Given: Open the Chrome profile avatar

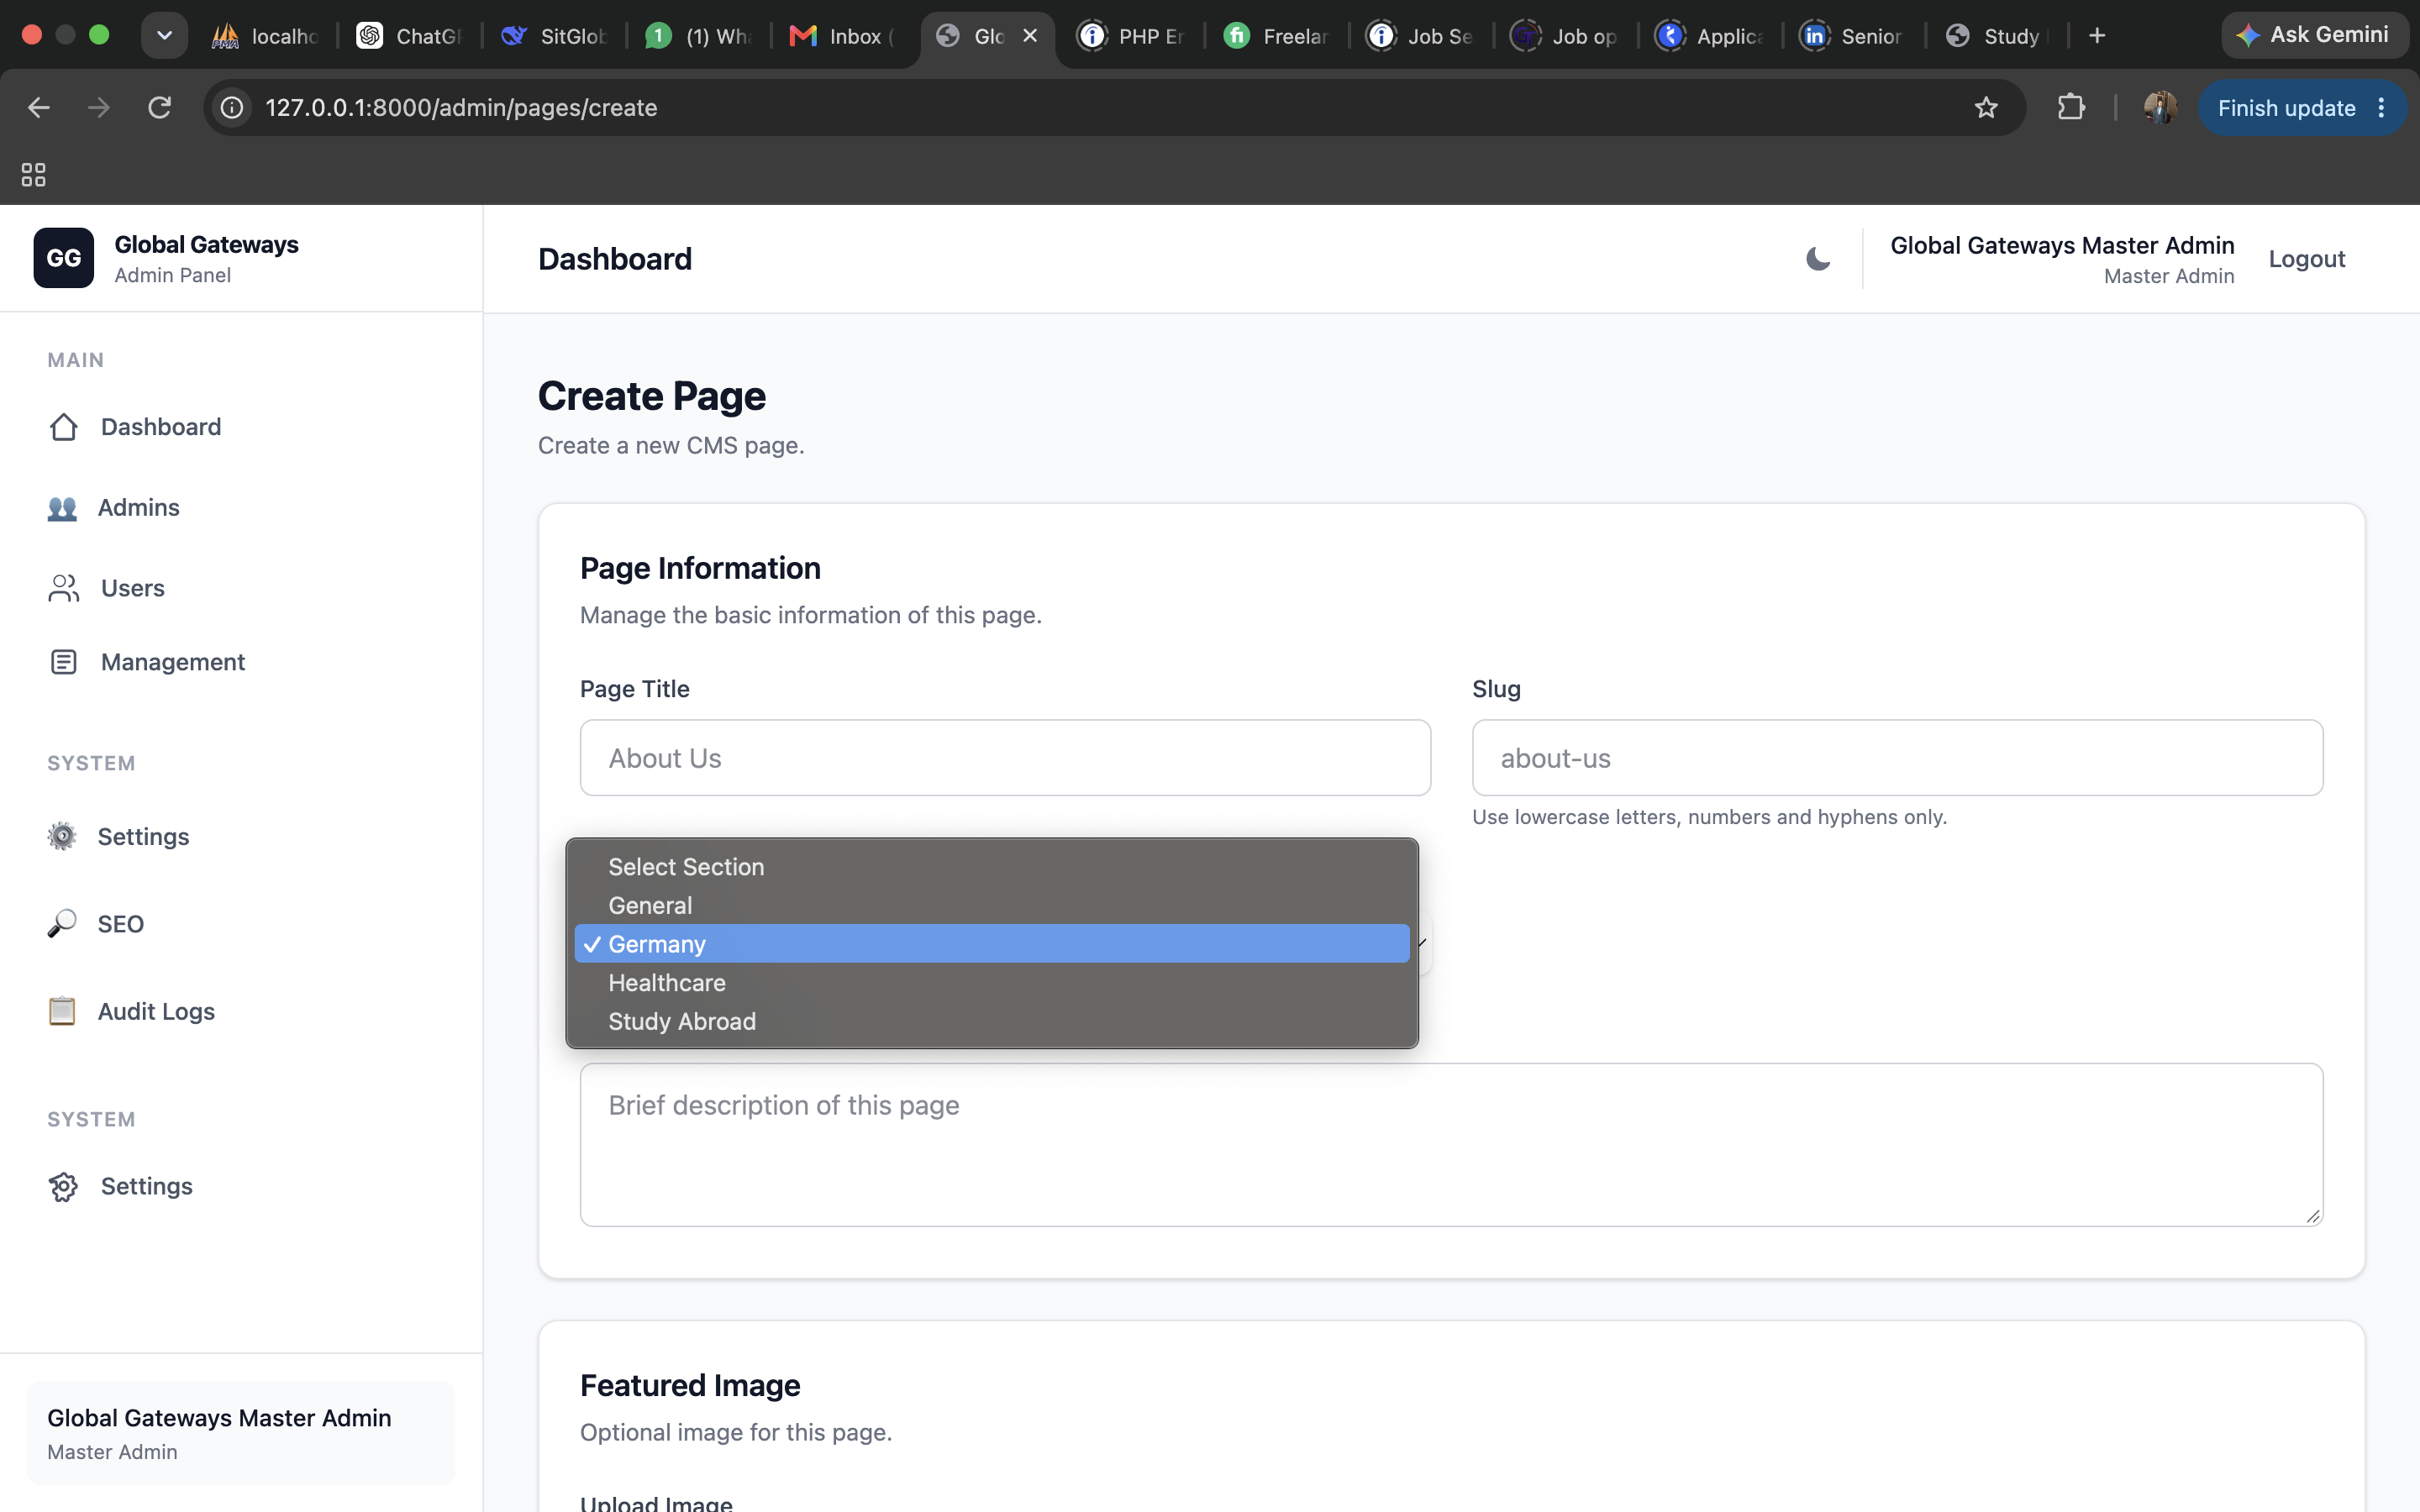Looking at the screenshot, I should [x=2160, y=108].
